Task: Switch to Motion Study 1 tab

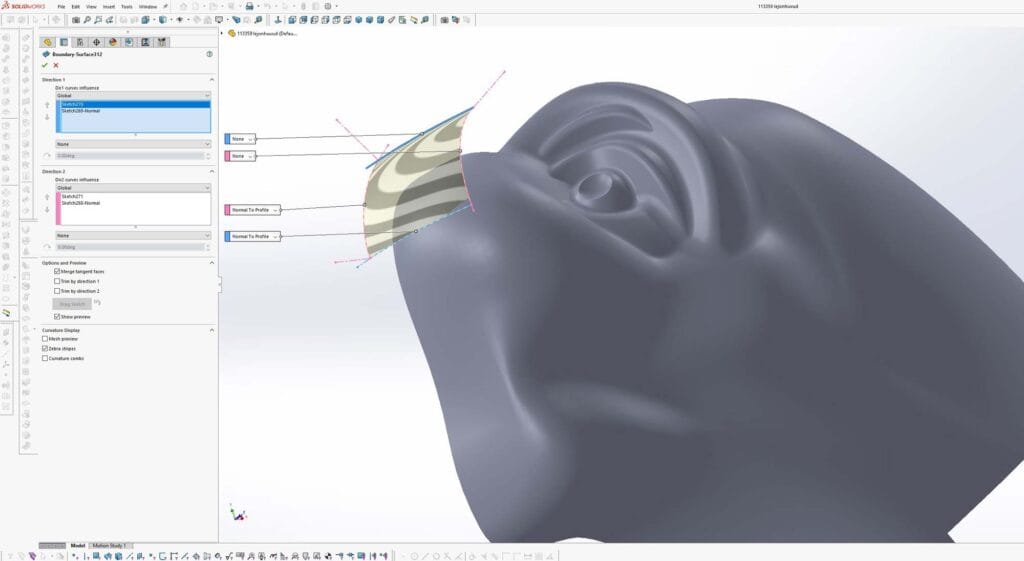Action: tap(110, 546)
